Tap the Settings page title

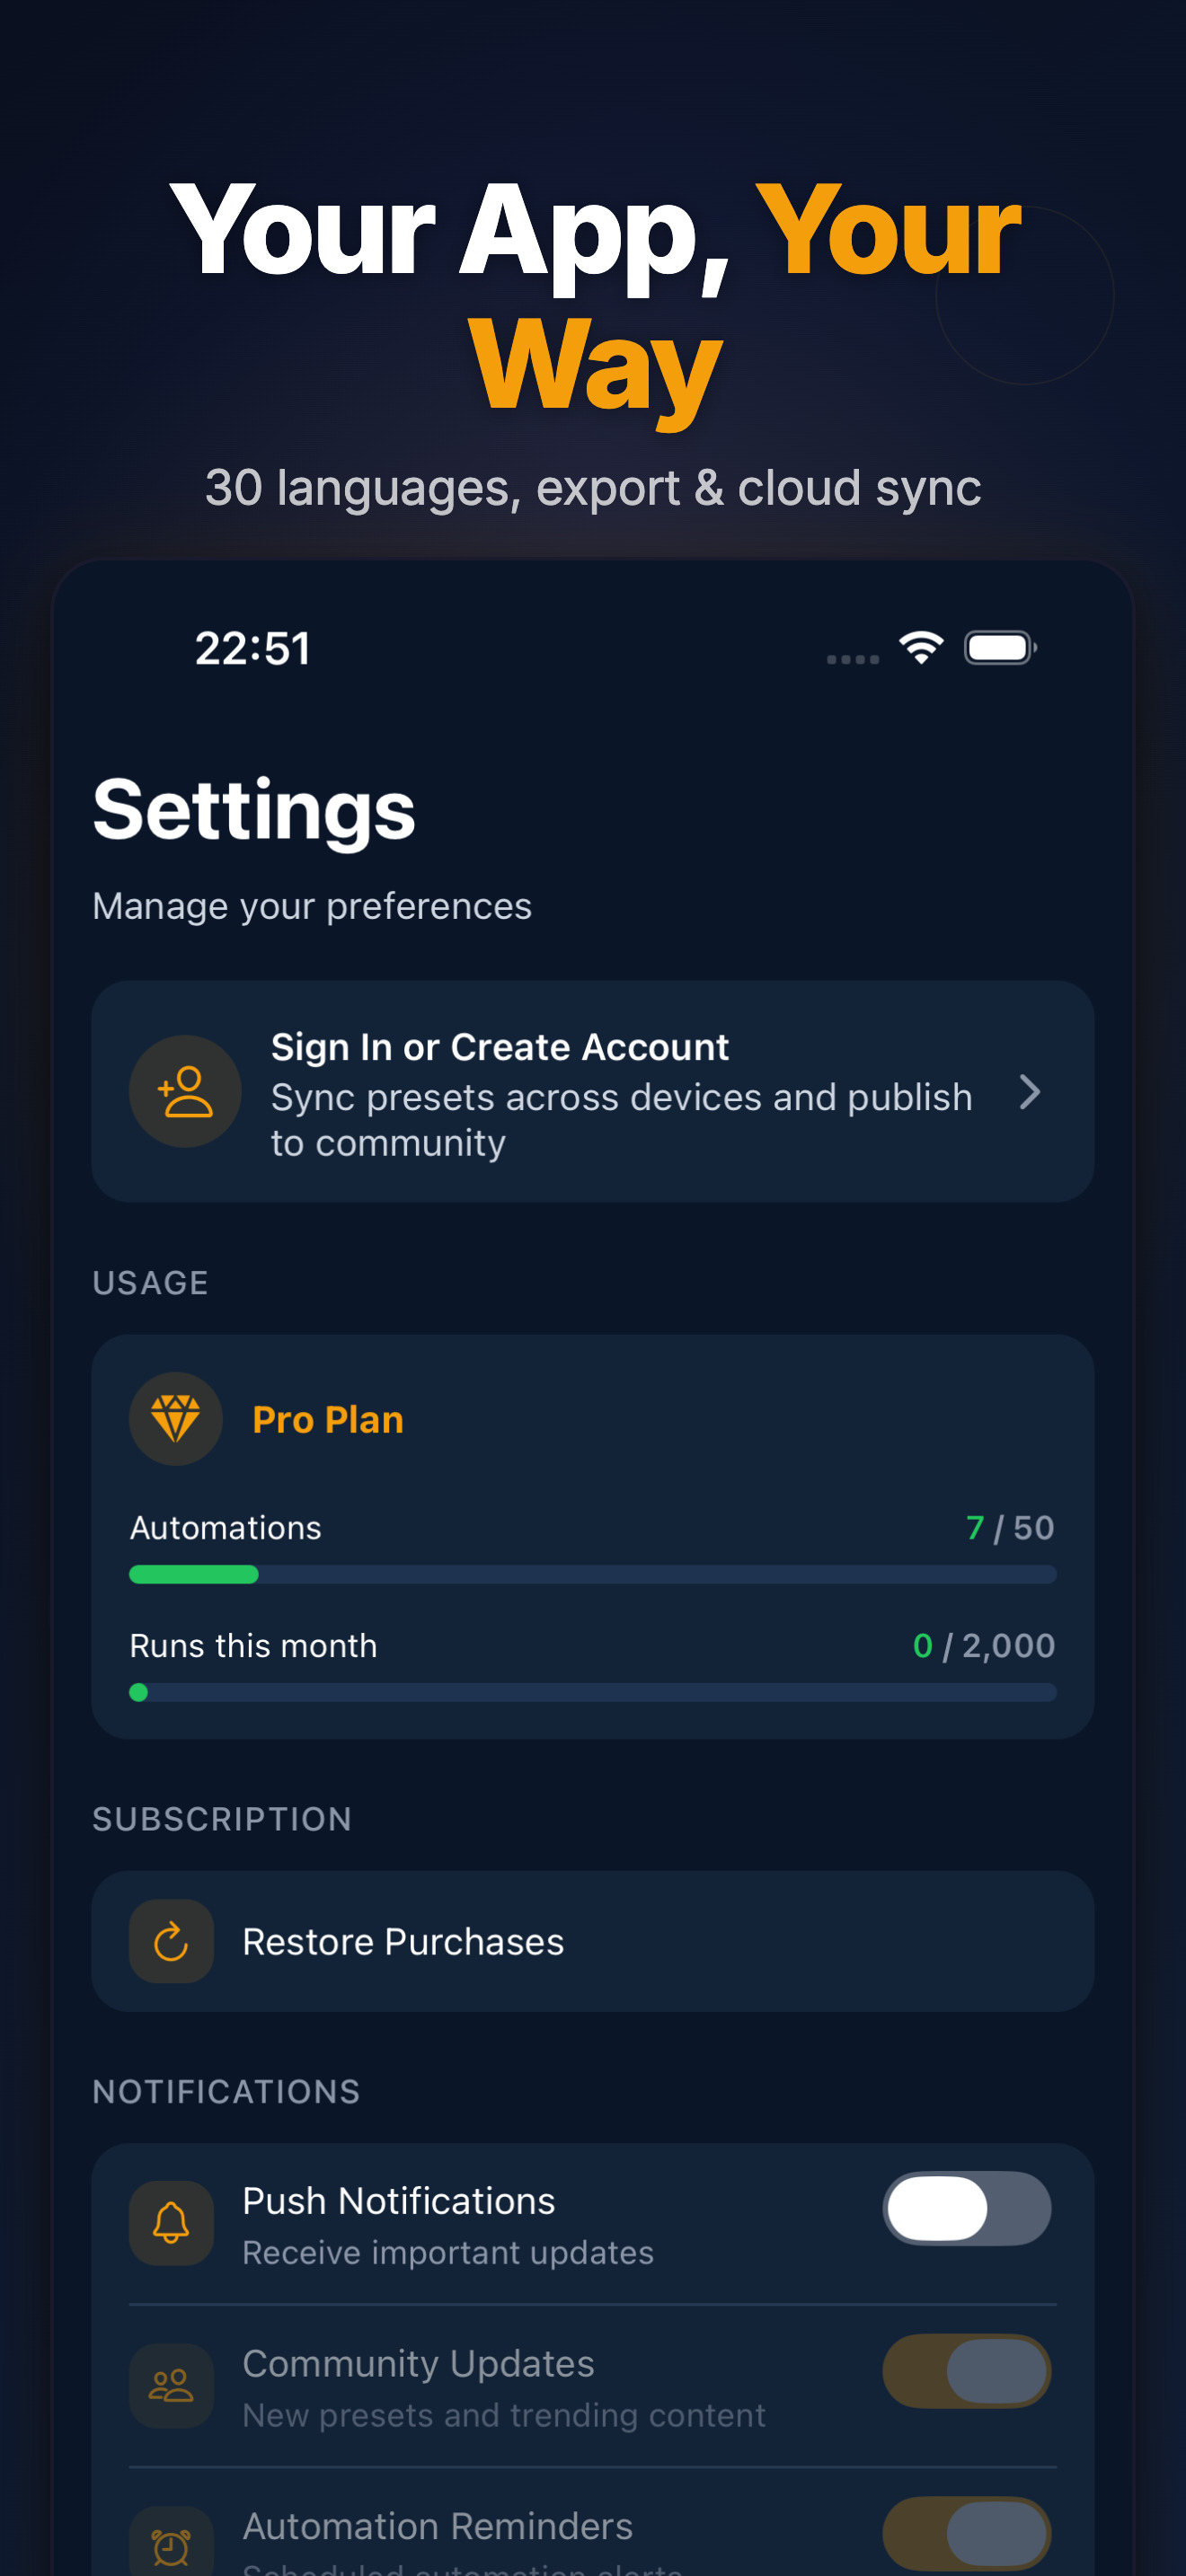coord(254,810)
